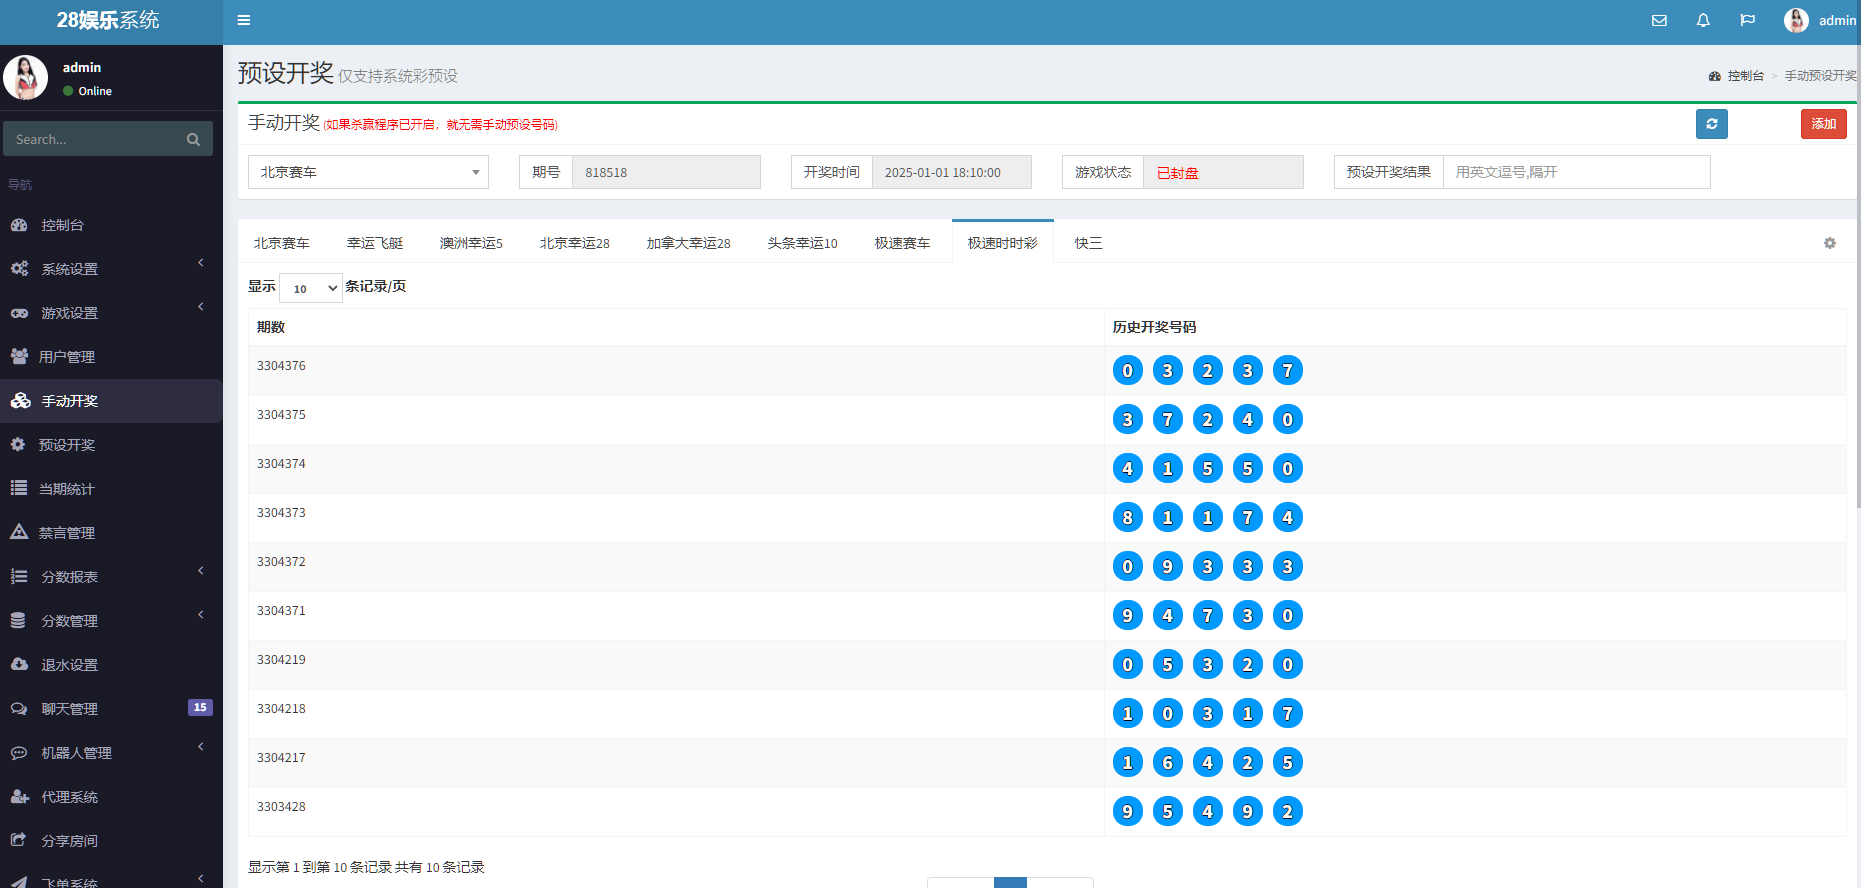Click the 预设开奖 gear icon
The width and height of the screenshot is (1861, 888).
coord(18,445)
